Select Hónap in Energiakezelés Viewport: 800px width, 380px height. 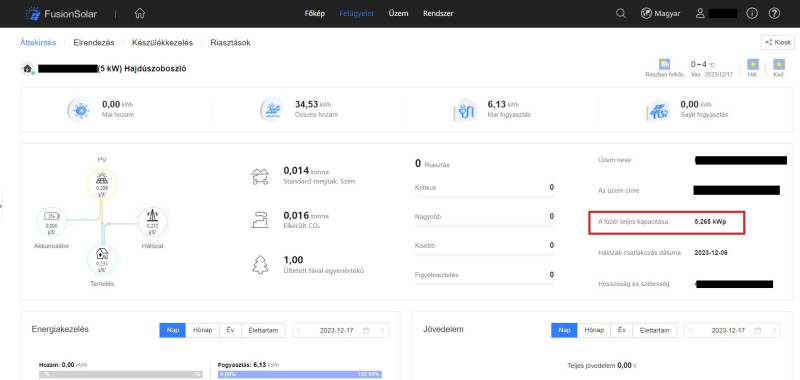(x=203, y=330)
